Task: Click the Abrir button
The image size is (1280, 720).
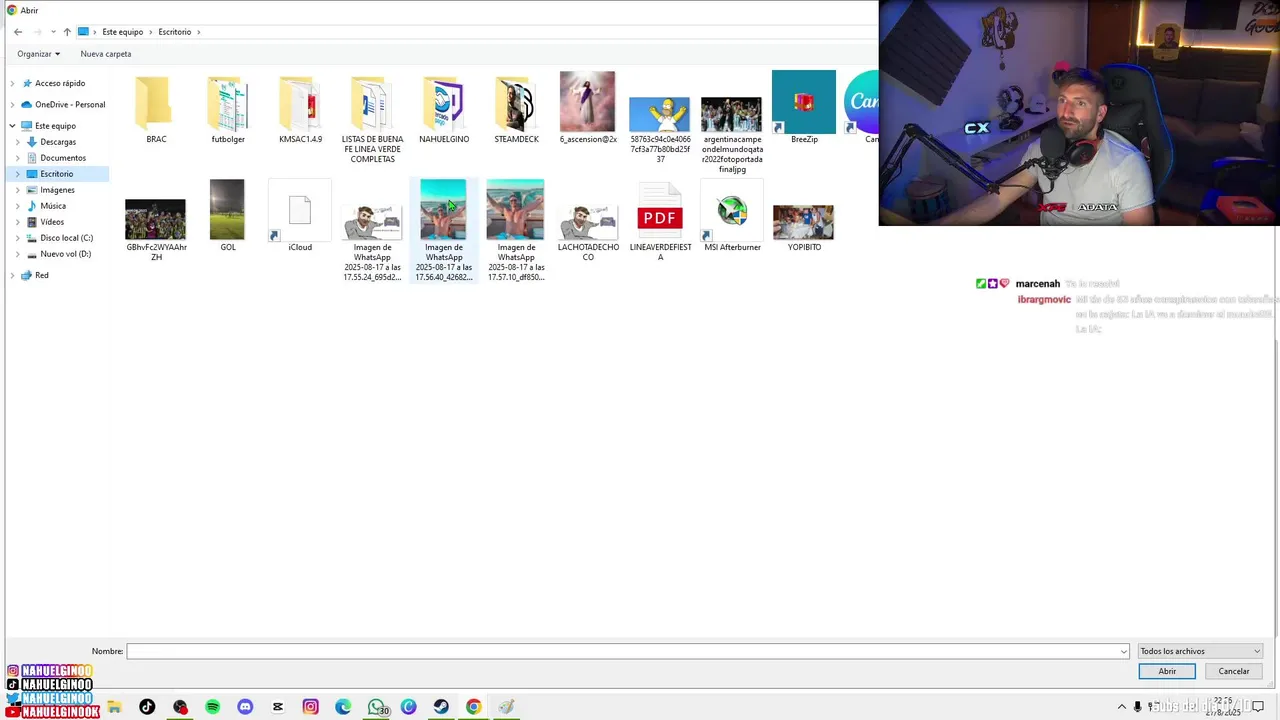Action: click(1167, 671)
